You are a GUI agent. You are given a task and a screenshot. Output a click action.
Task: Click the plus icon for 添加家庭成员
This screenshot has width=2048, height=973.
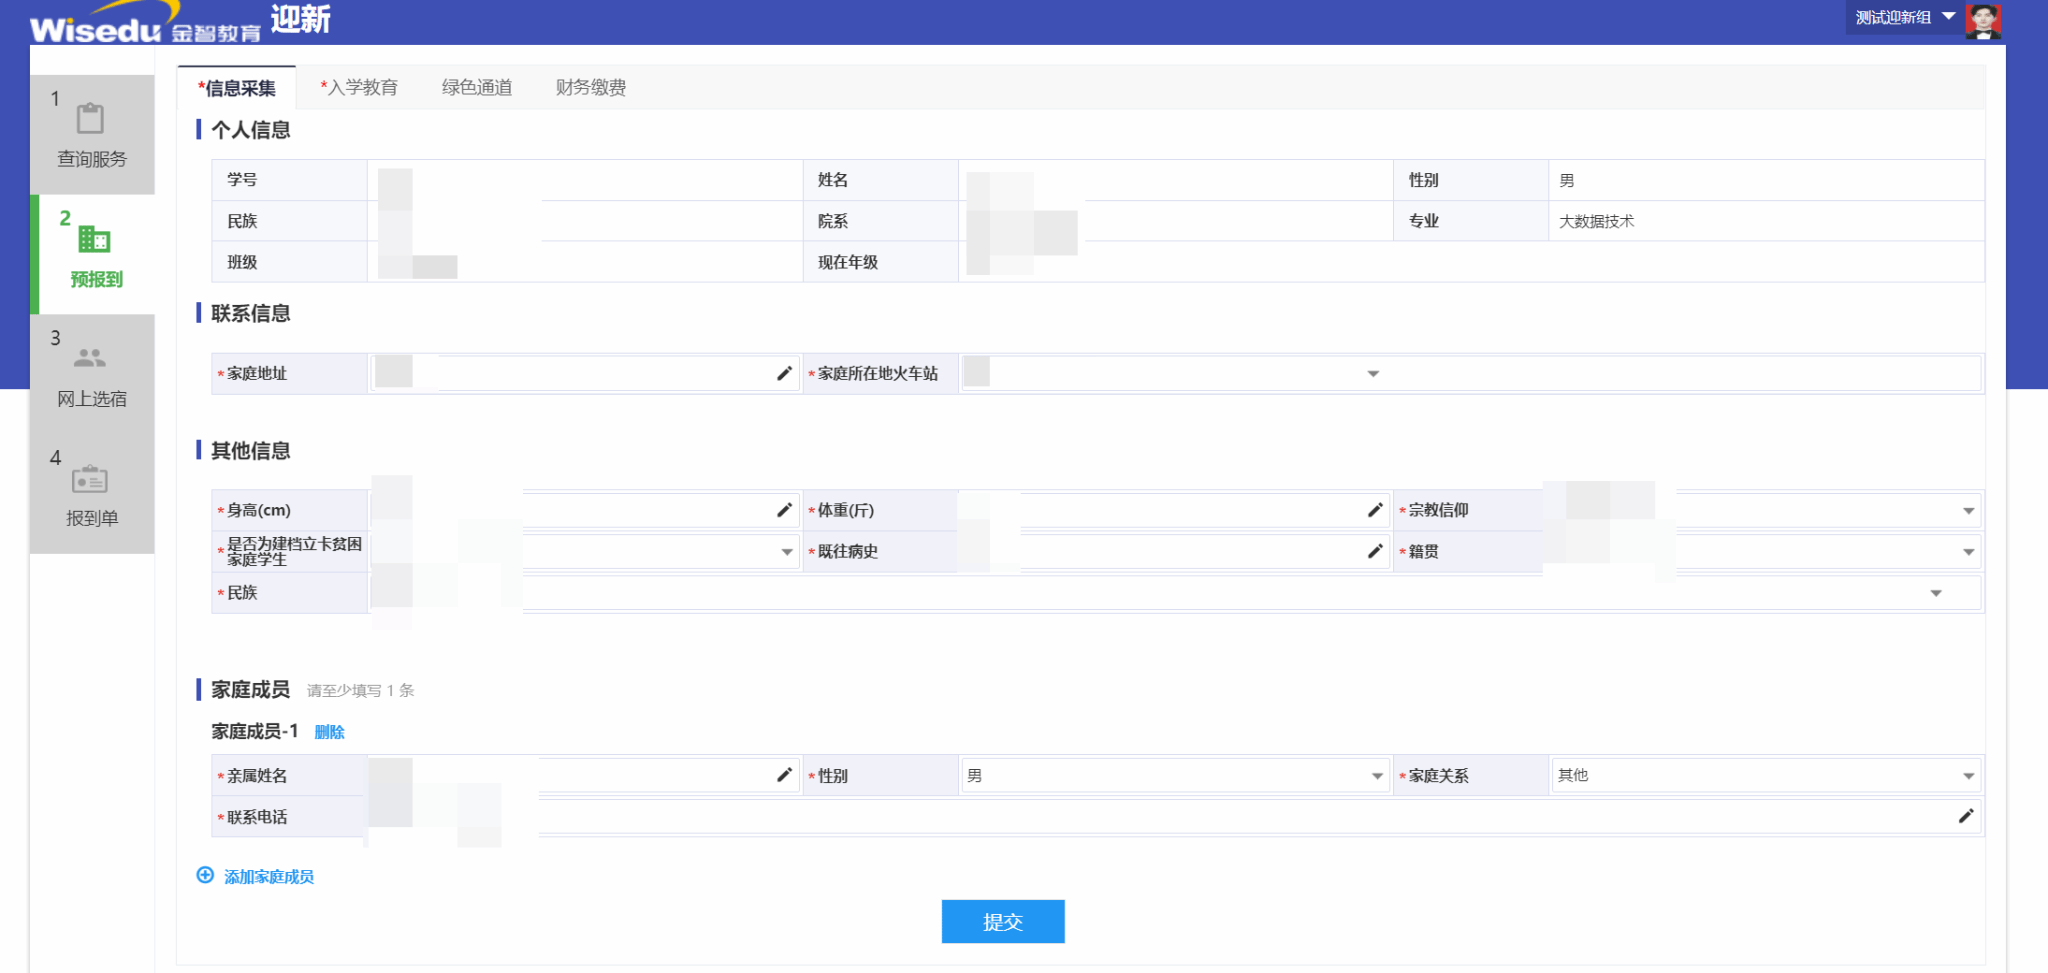coord(205,876)
